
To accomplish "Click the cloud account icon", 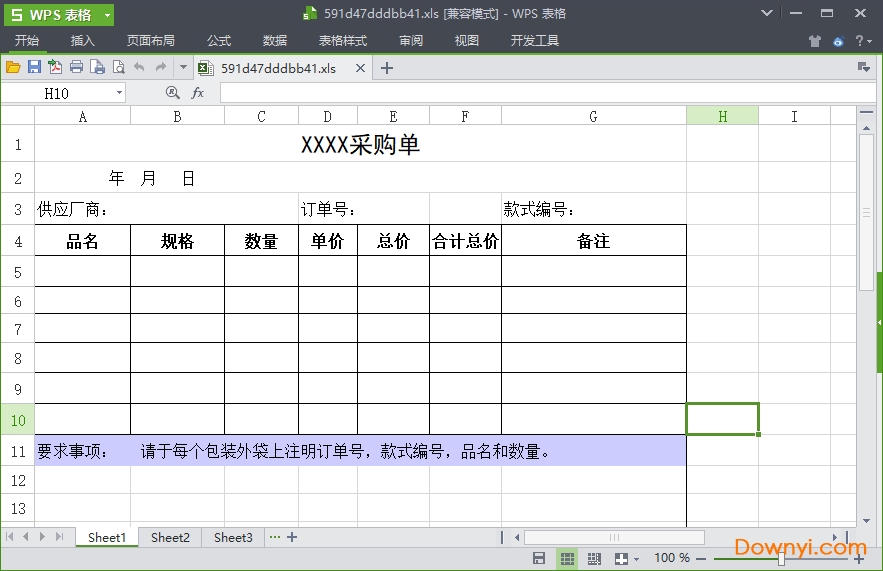I will pyautogui.click(x=839, y=41).
